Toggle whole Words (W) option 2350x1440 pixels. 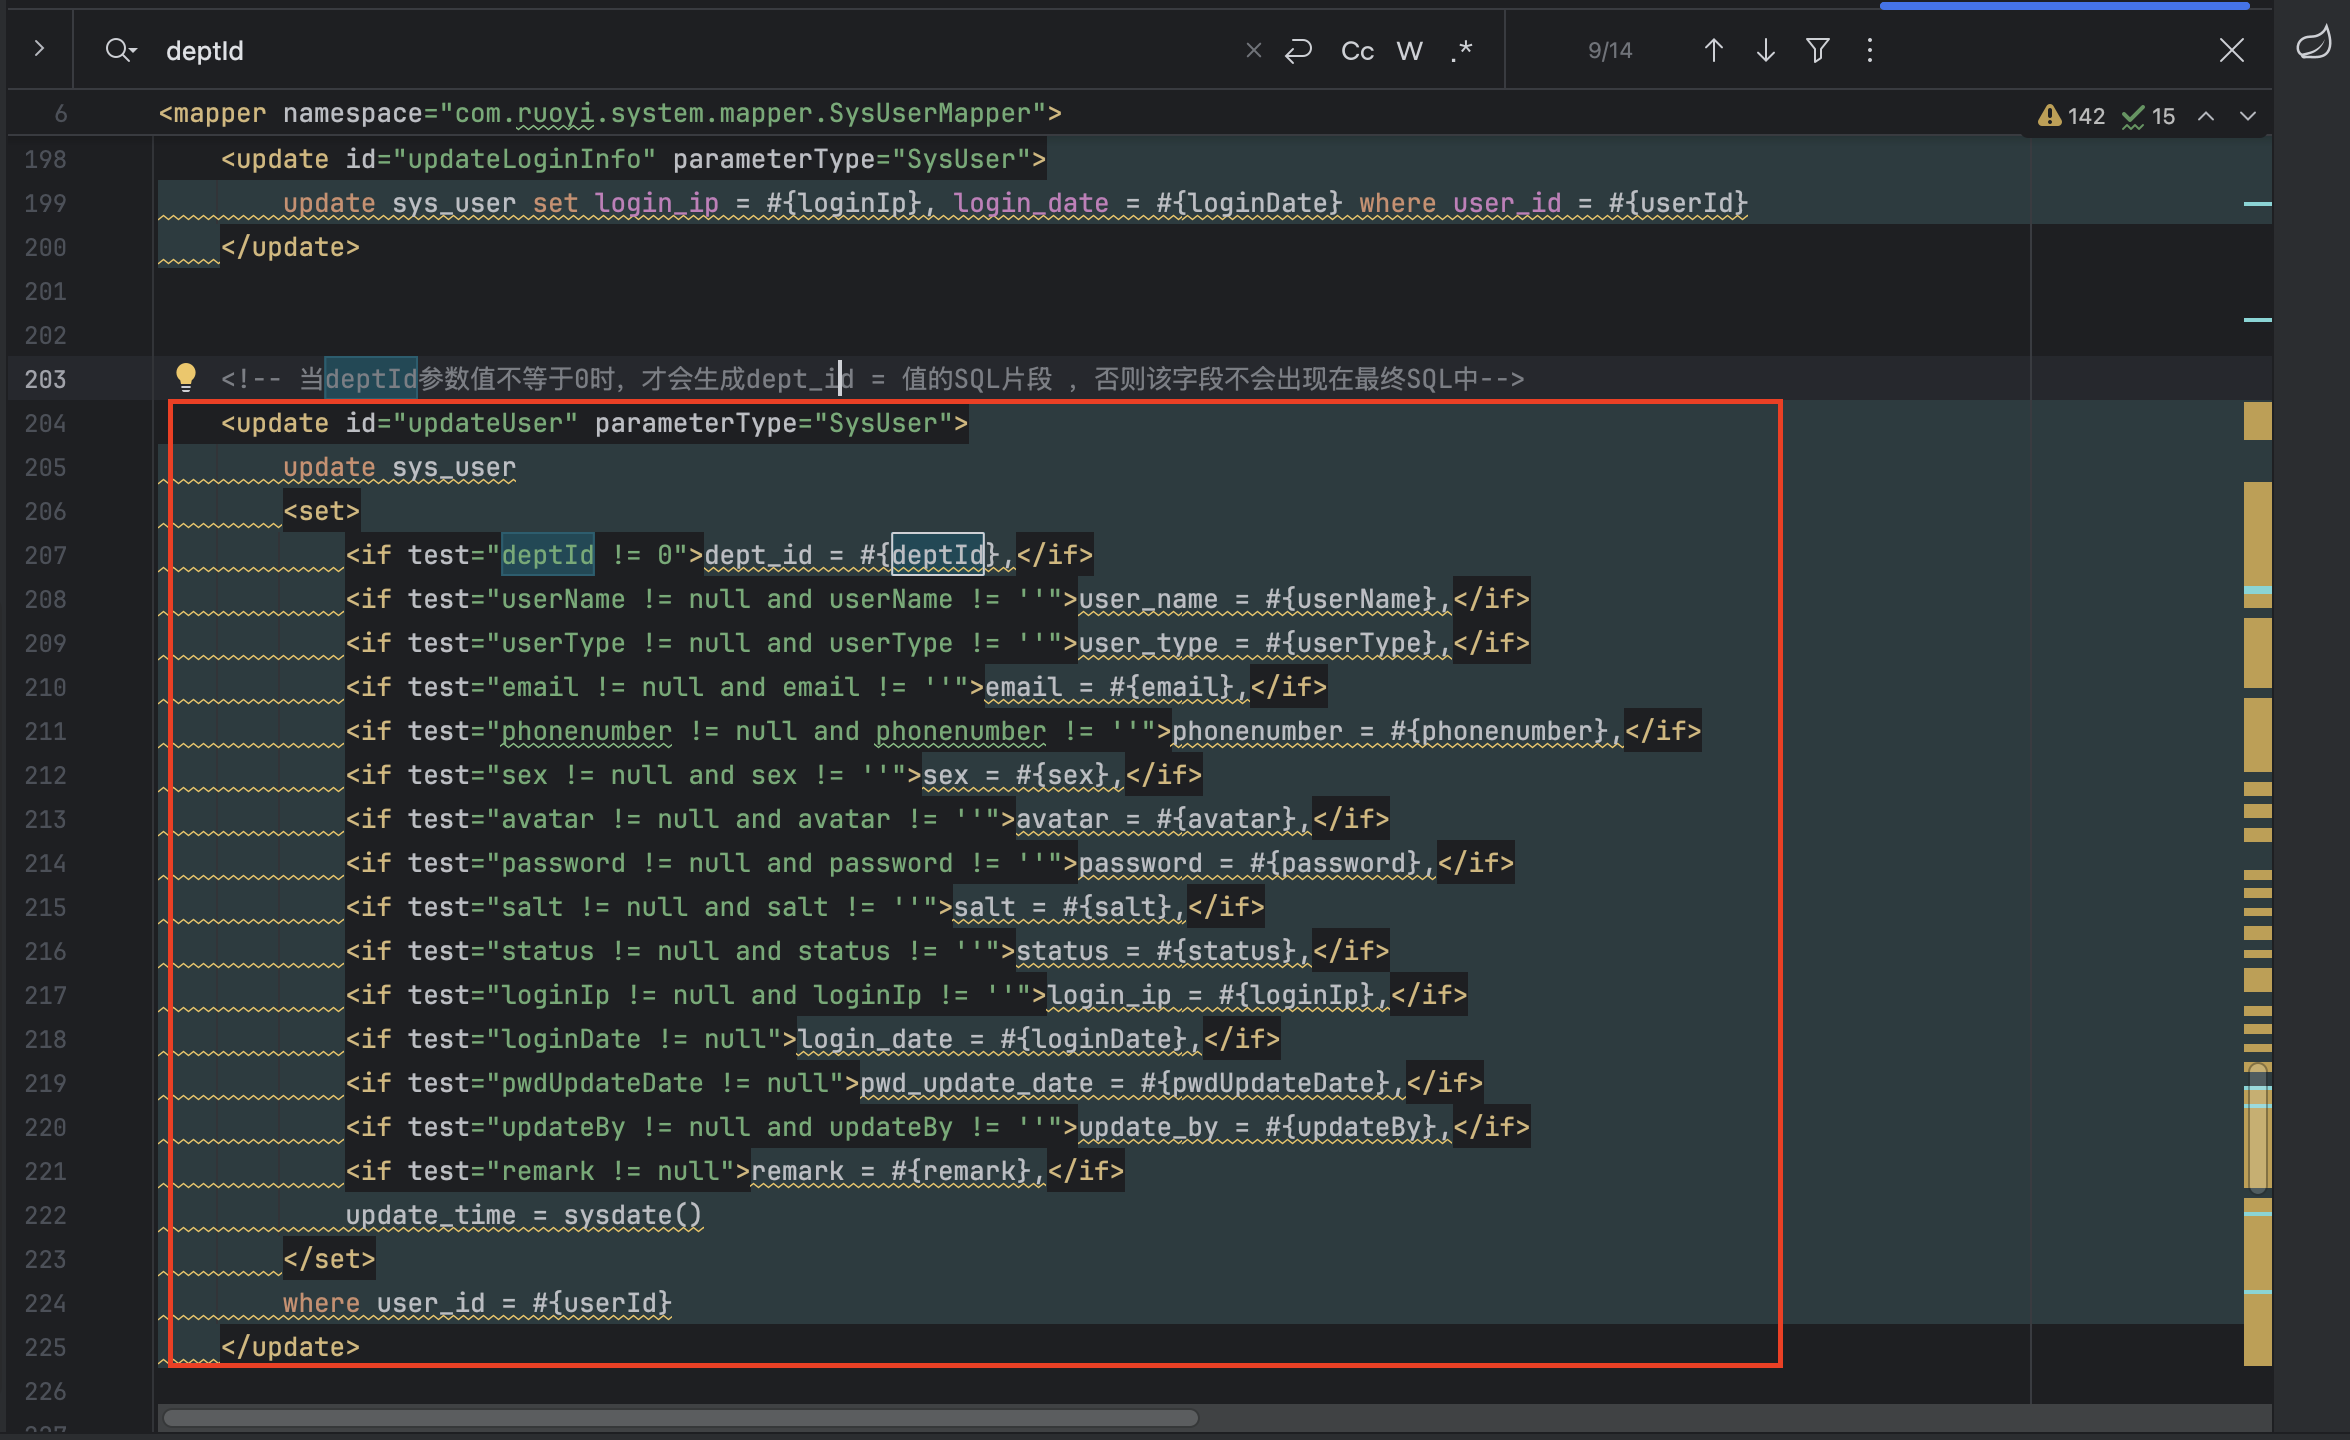tap(1409, 51)
